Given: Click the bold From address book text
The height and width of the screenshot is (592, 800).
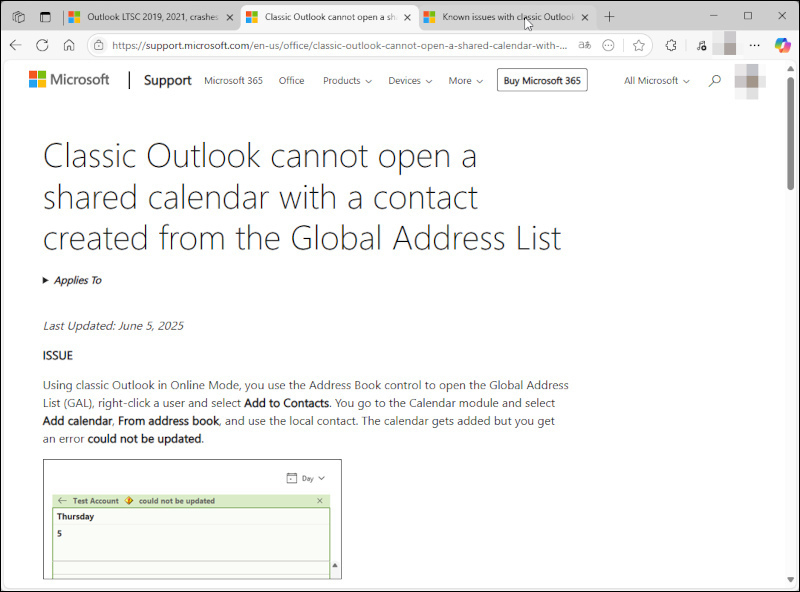Looking at the screenshot, I should [x=168, y=421].
